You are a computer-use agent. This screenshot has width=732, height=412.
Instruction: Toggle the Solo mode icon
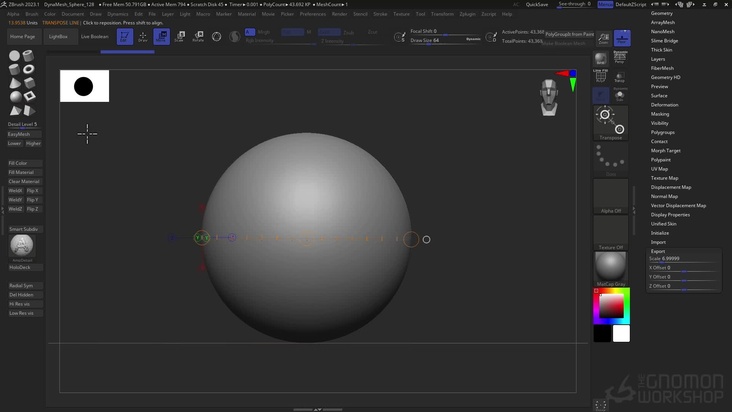click(619, 95)
